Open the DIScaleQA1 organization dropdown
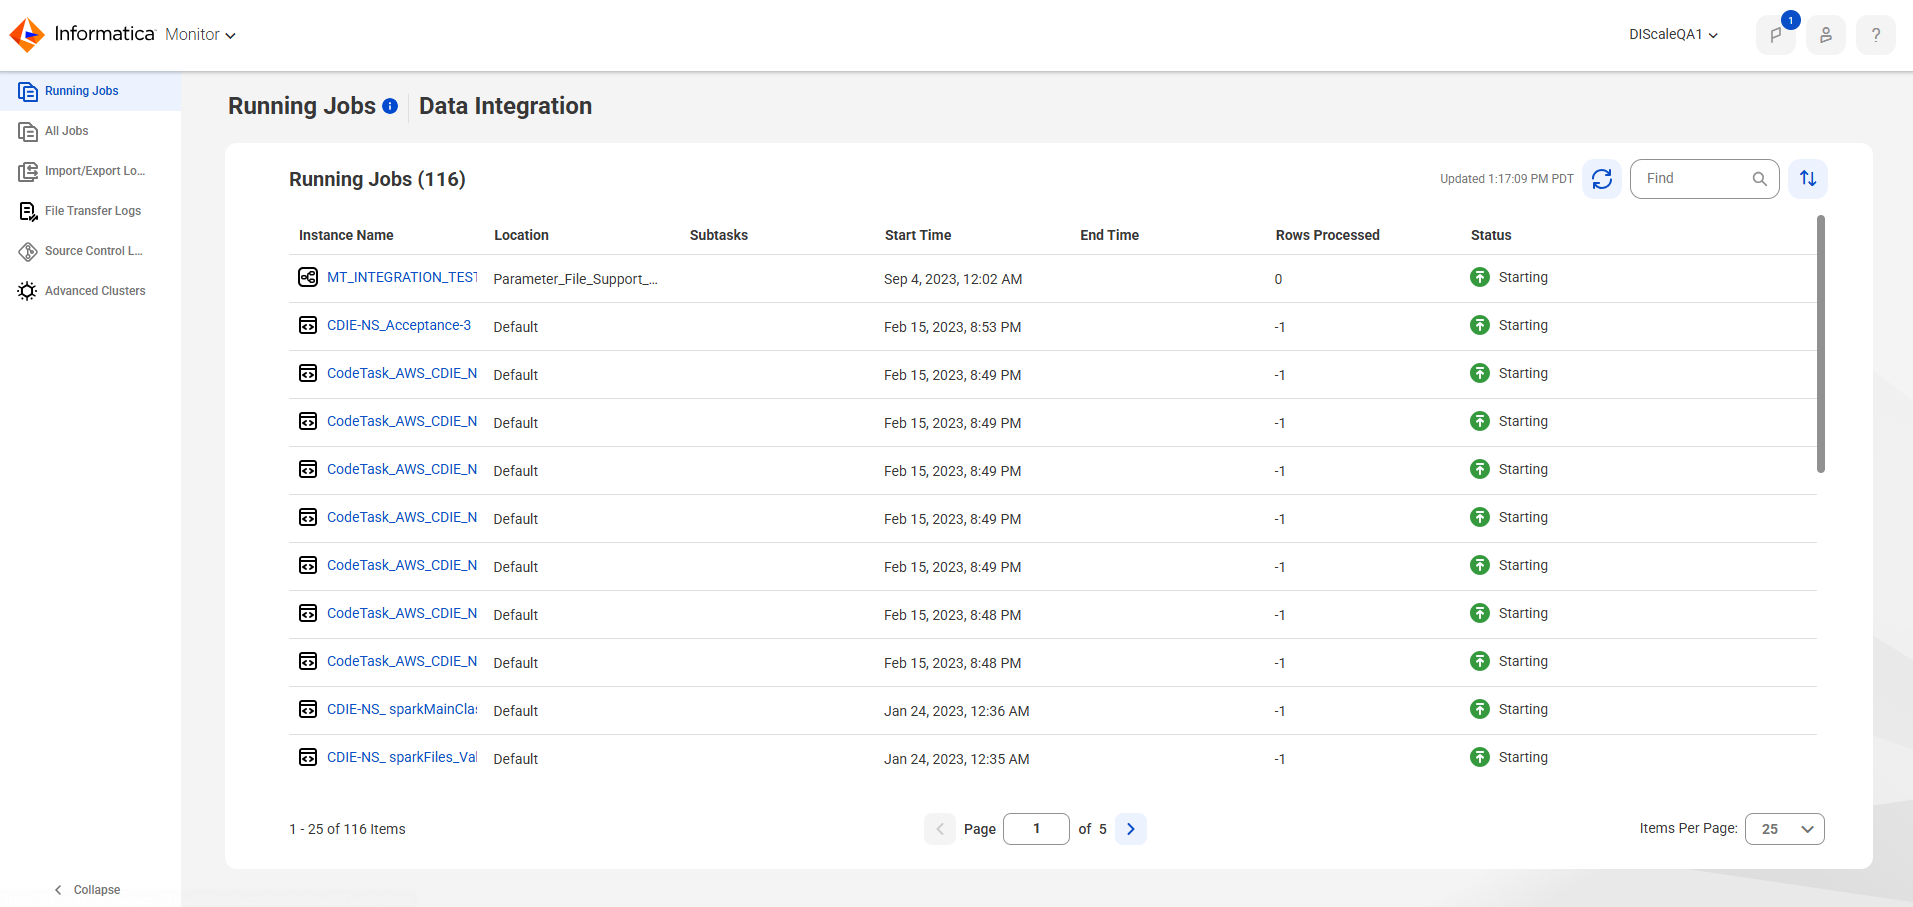The width and height of the screenshot is (1913, 907). [x=1673, y=35]
